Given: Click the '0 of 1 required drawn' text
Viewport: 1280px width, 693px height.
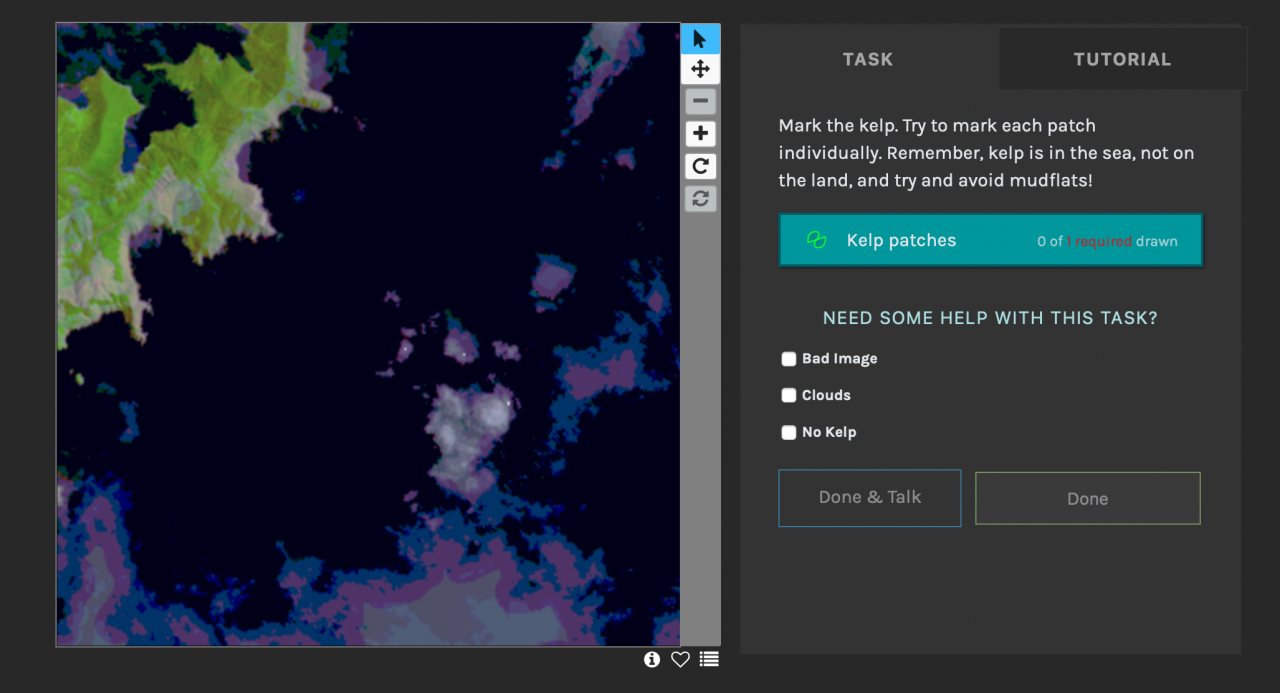Looking at the screenshot, I should click(1107, 241).
